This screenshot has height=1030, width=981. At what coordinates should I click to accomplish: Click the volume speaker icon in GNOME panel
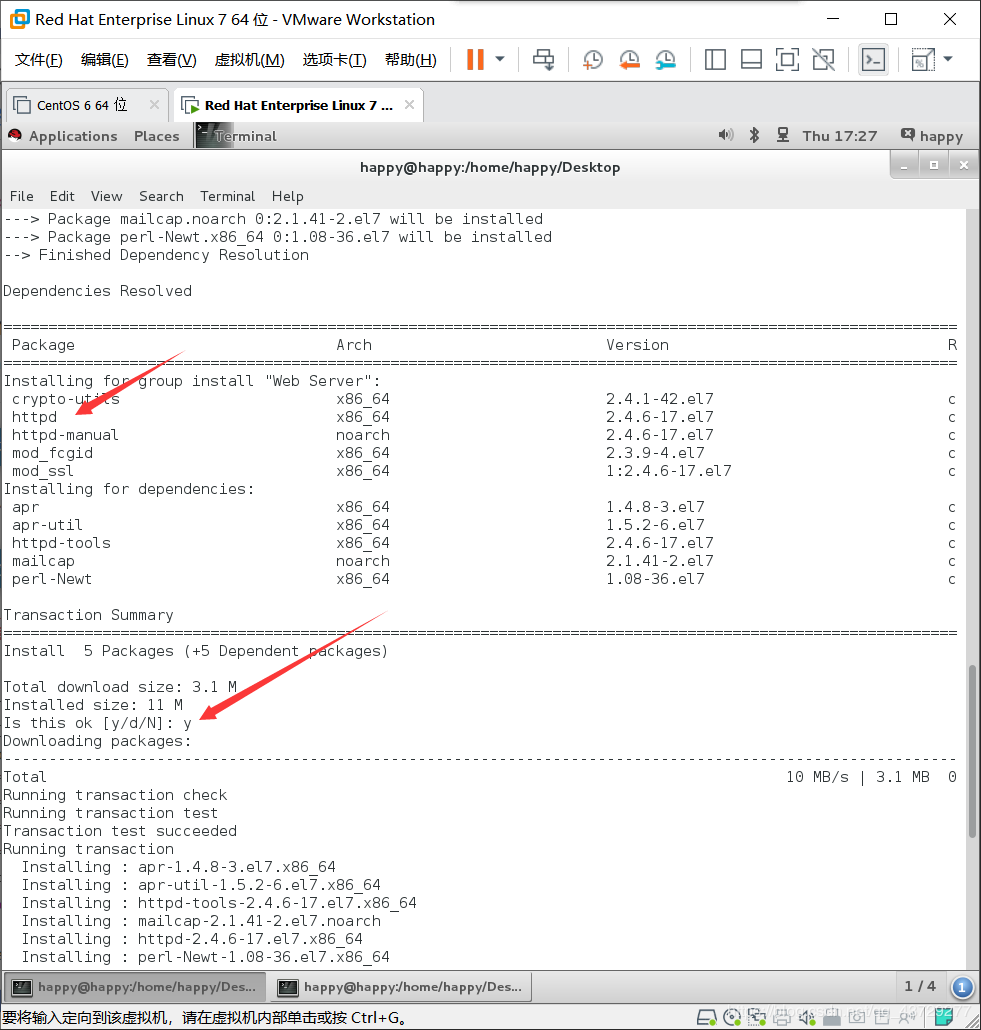(x=725, y=135)
